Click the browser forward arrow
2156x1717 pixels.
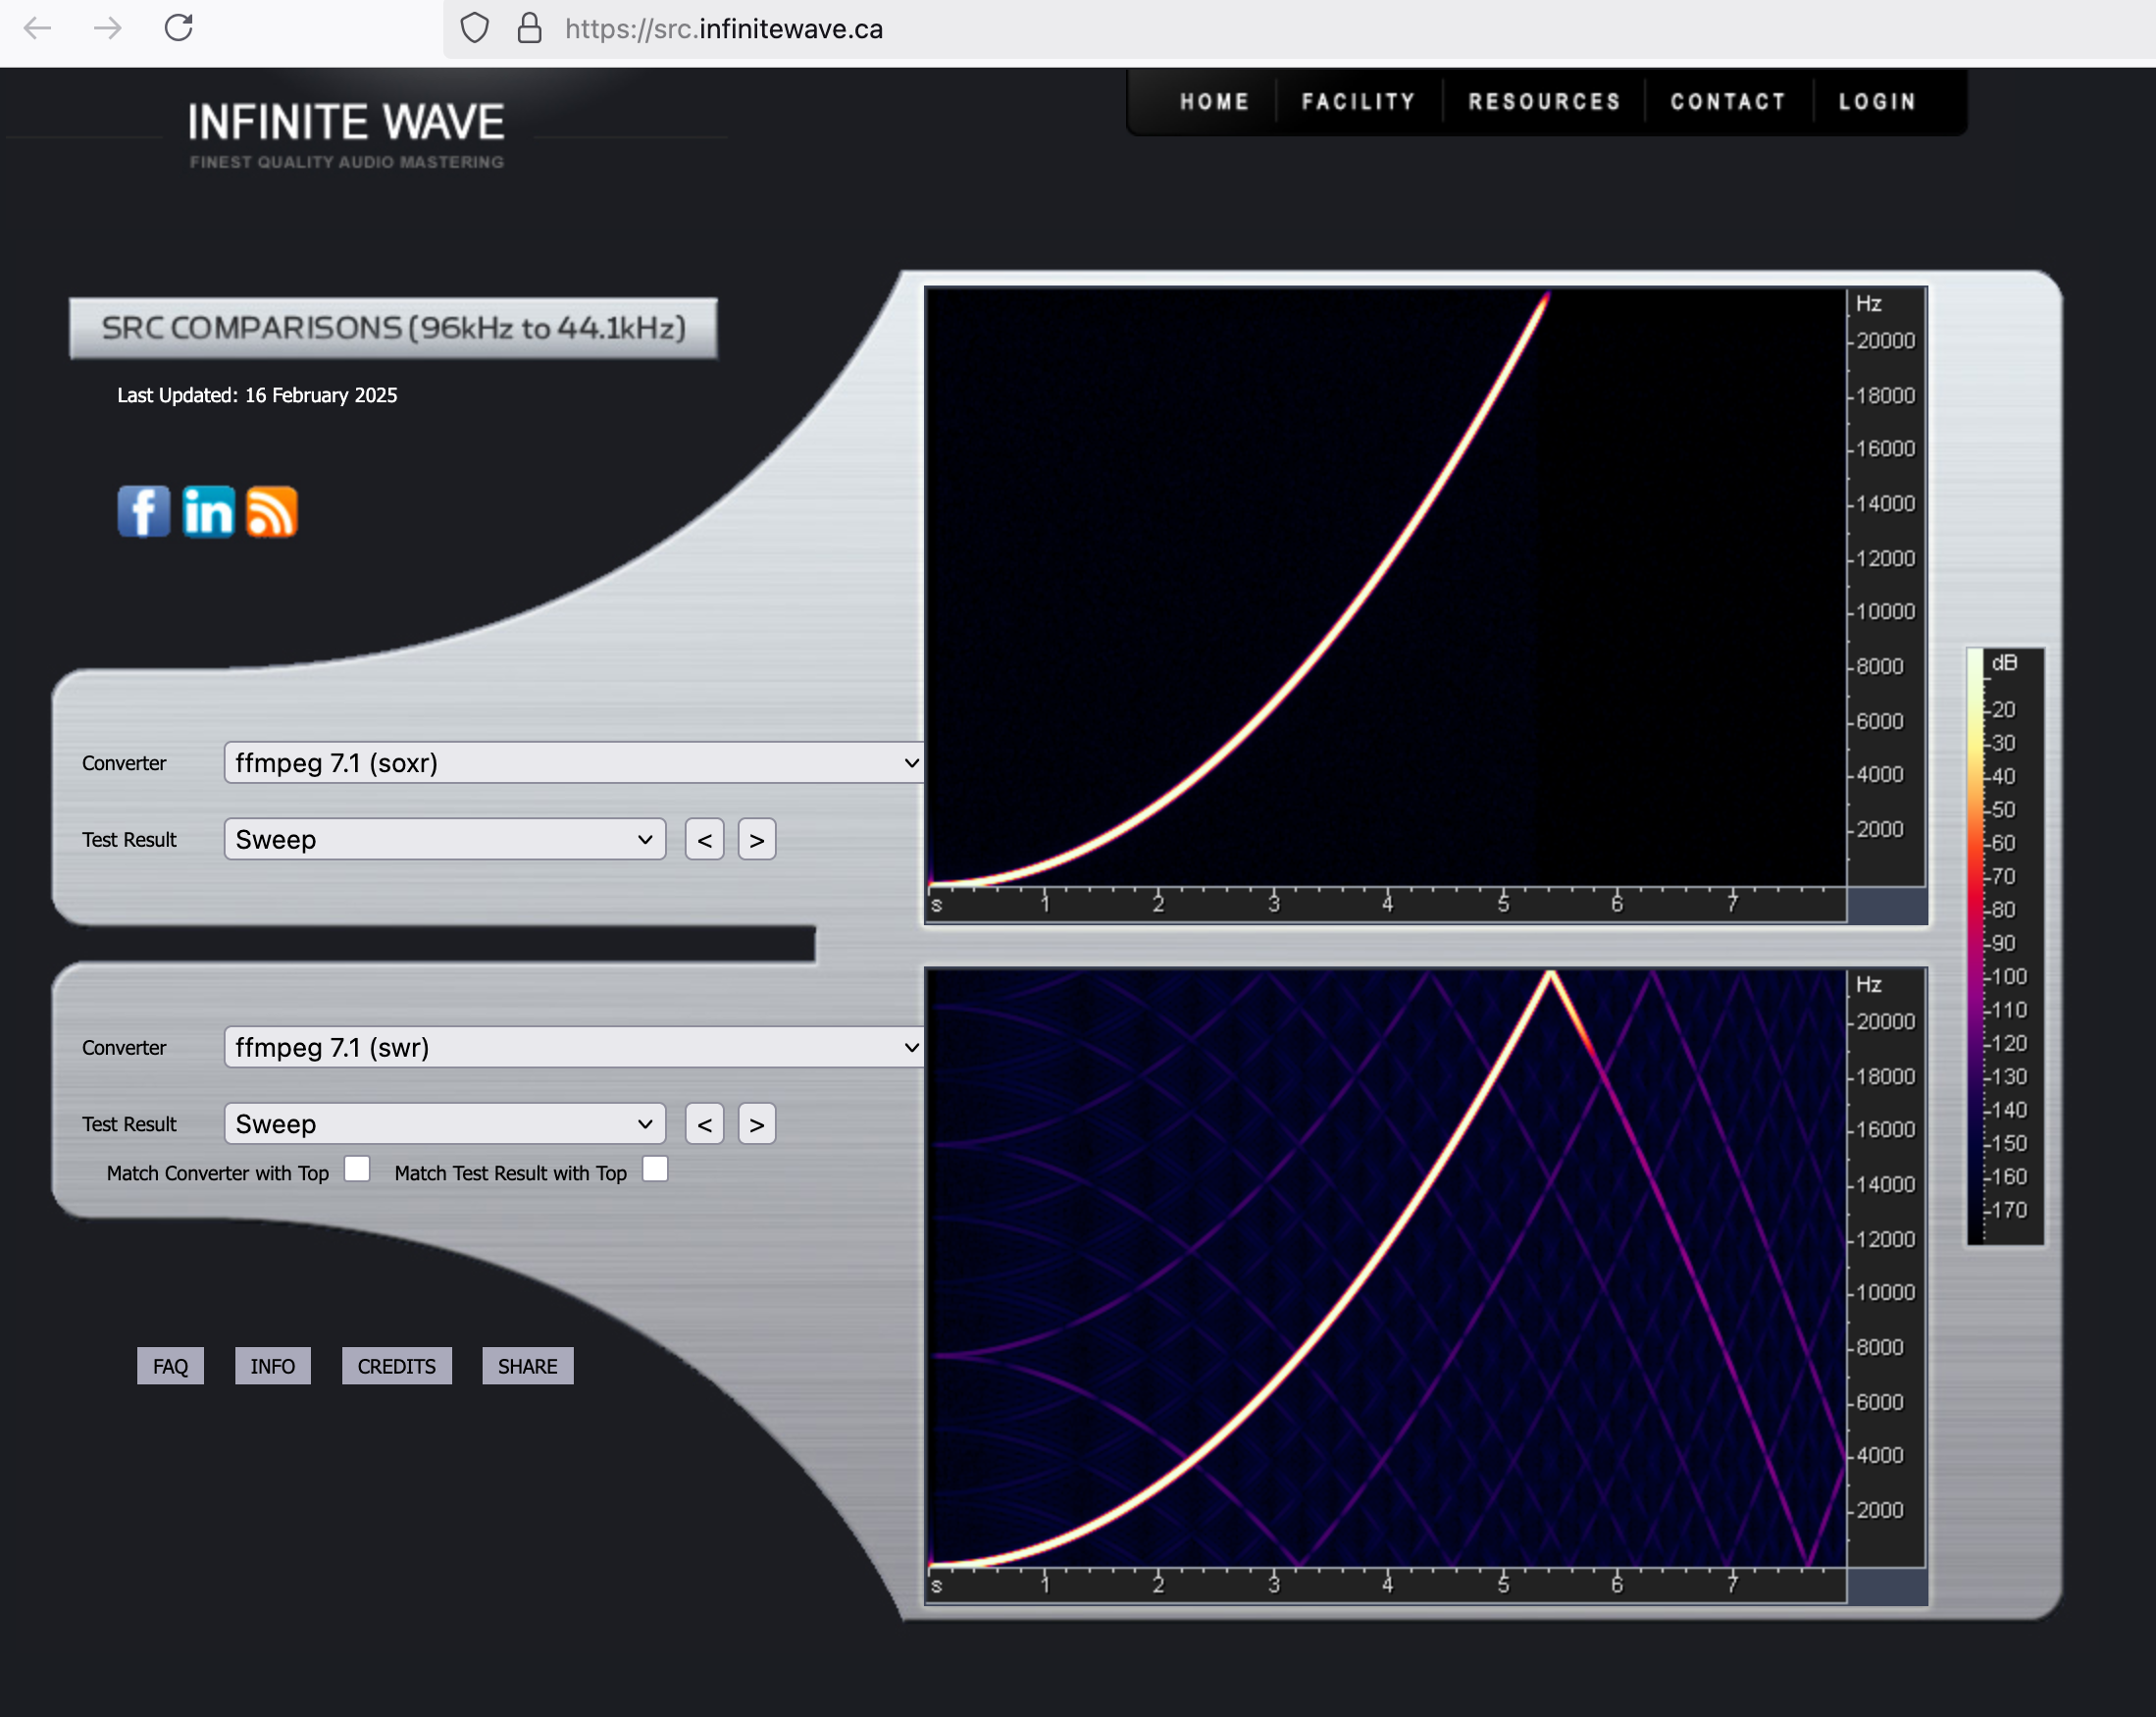point(107,28)
